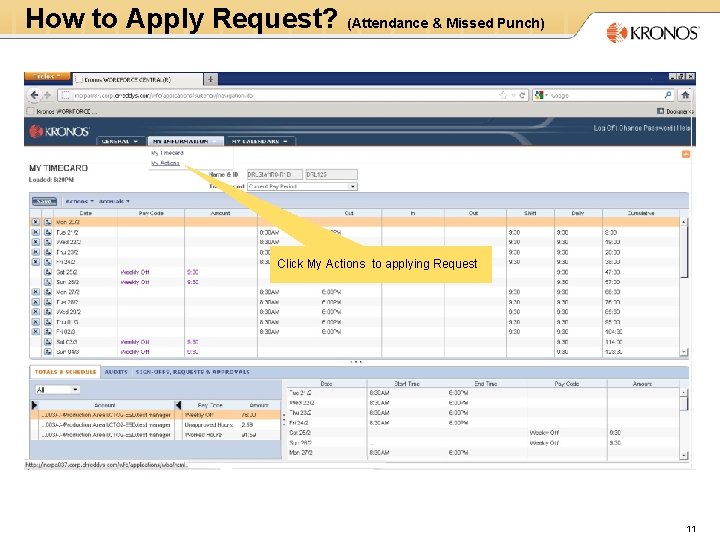This screenshot has width=720, height=540.
Task: Click the Save button
Action: click(x=44, y=201)
